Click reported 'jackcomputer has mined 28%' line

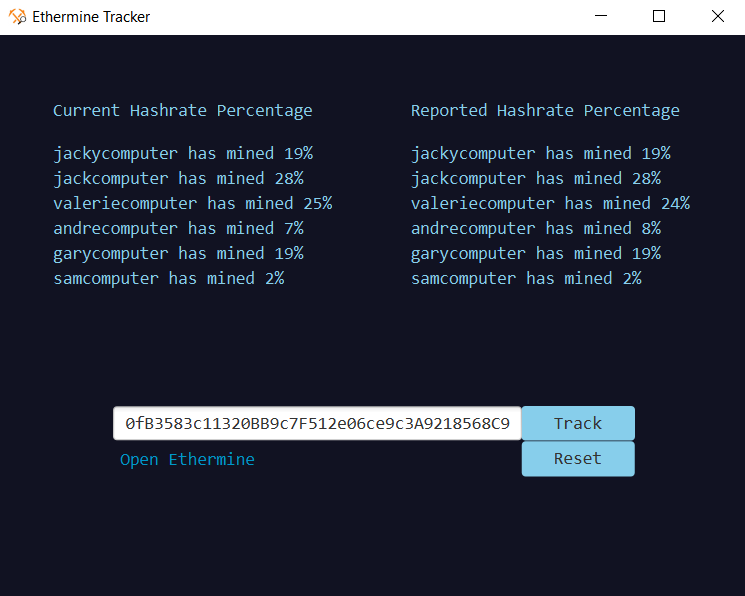pyautogui.click(x=535, y=179)
